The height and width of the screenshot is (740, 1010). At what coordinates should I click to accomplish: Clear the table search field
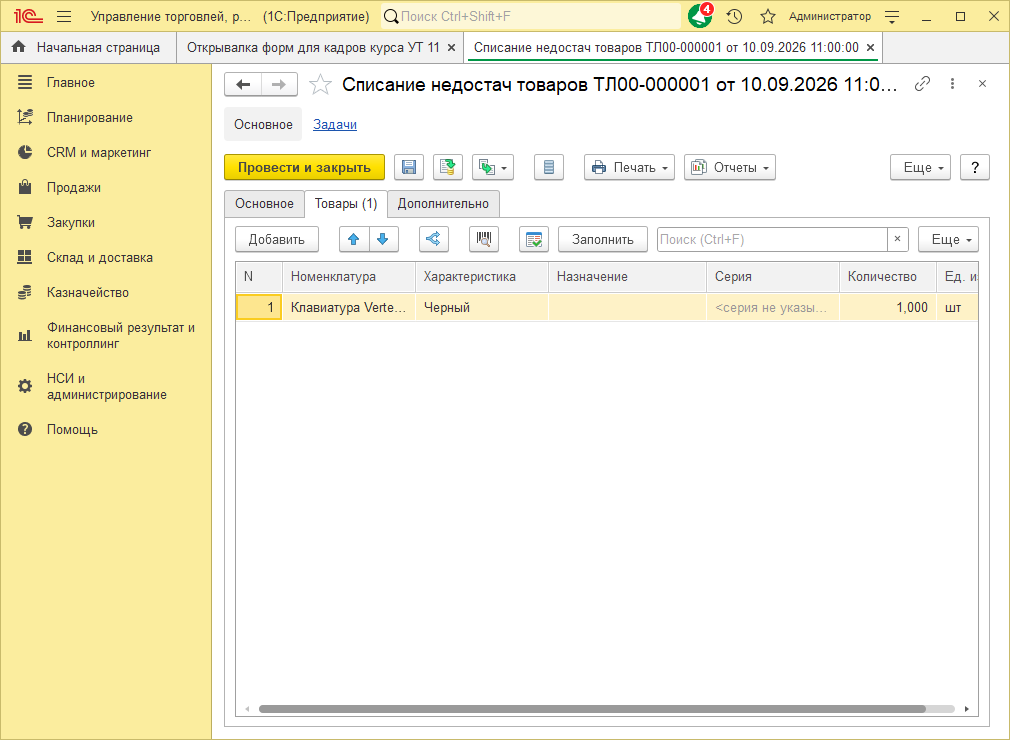(x=897, y=240)
